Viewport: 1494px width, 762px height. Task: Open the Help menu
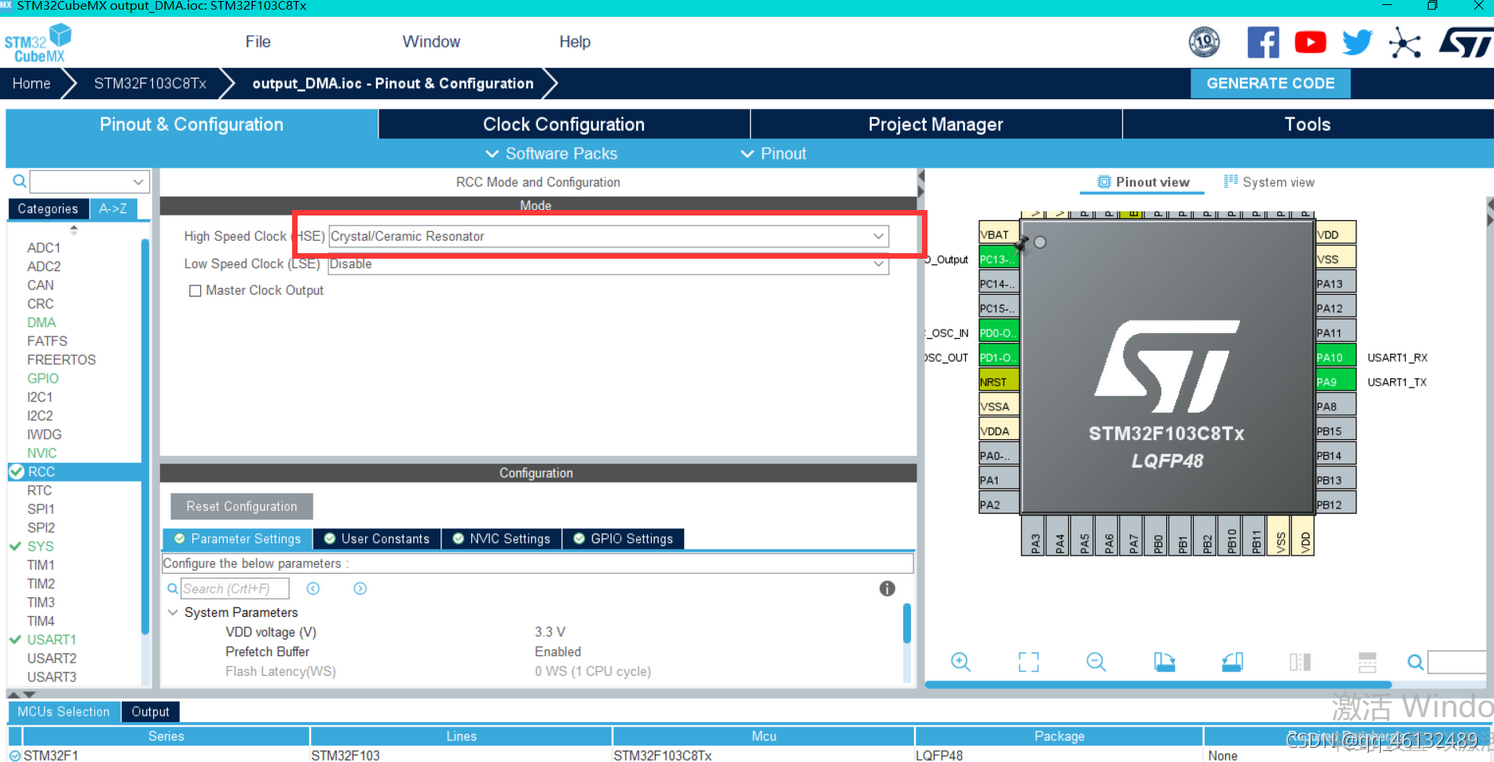click(x=574, y=42)
